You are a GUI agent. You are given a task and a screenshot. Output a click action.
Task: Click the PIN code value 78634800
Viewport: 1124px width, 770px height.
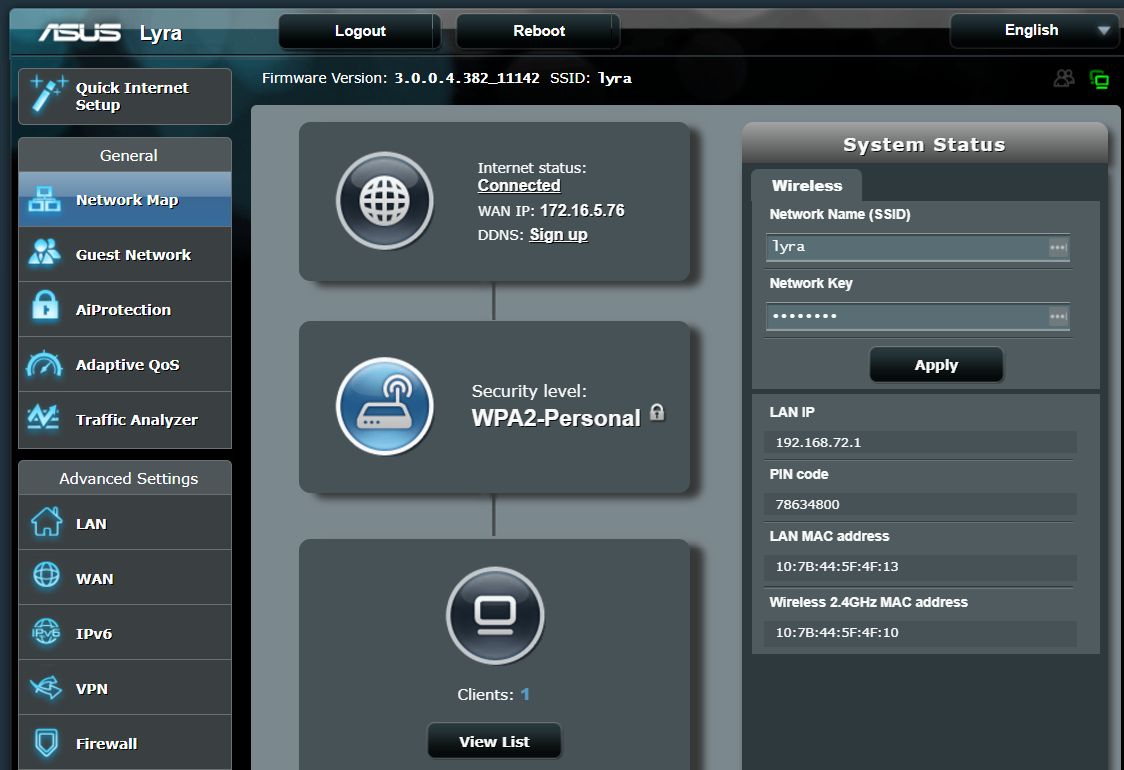click(807, 504)
